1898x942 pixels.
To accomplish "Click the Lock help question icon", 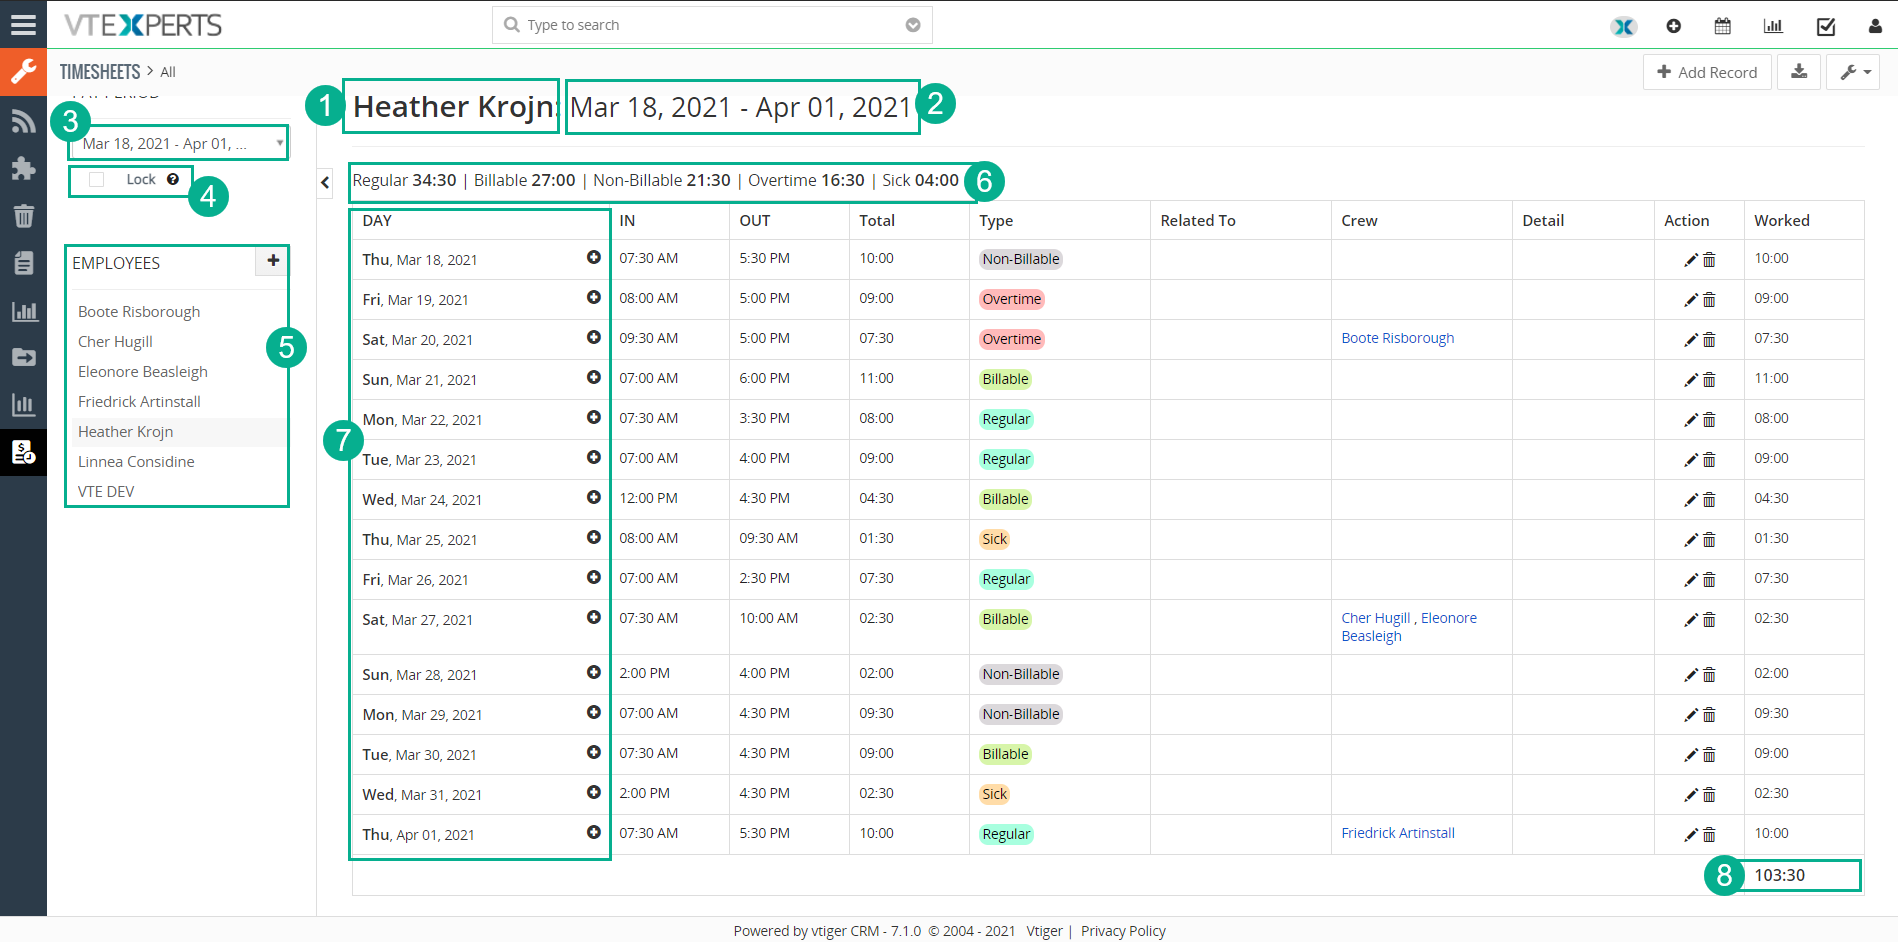I will pos(173,179).
